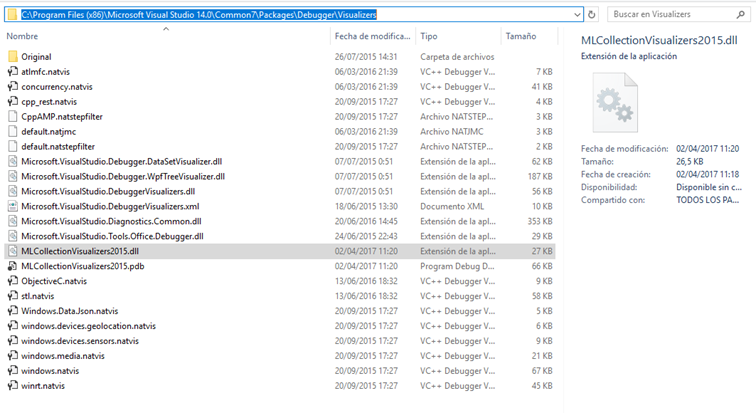The width and height of the screenshot is (756, 413).
Task: Click the DataSetVisualizer.dll file icon
Action: pyautogui.click(x=13, y=161)
